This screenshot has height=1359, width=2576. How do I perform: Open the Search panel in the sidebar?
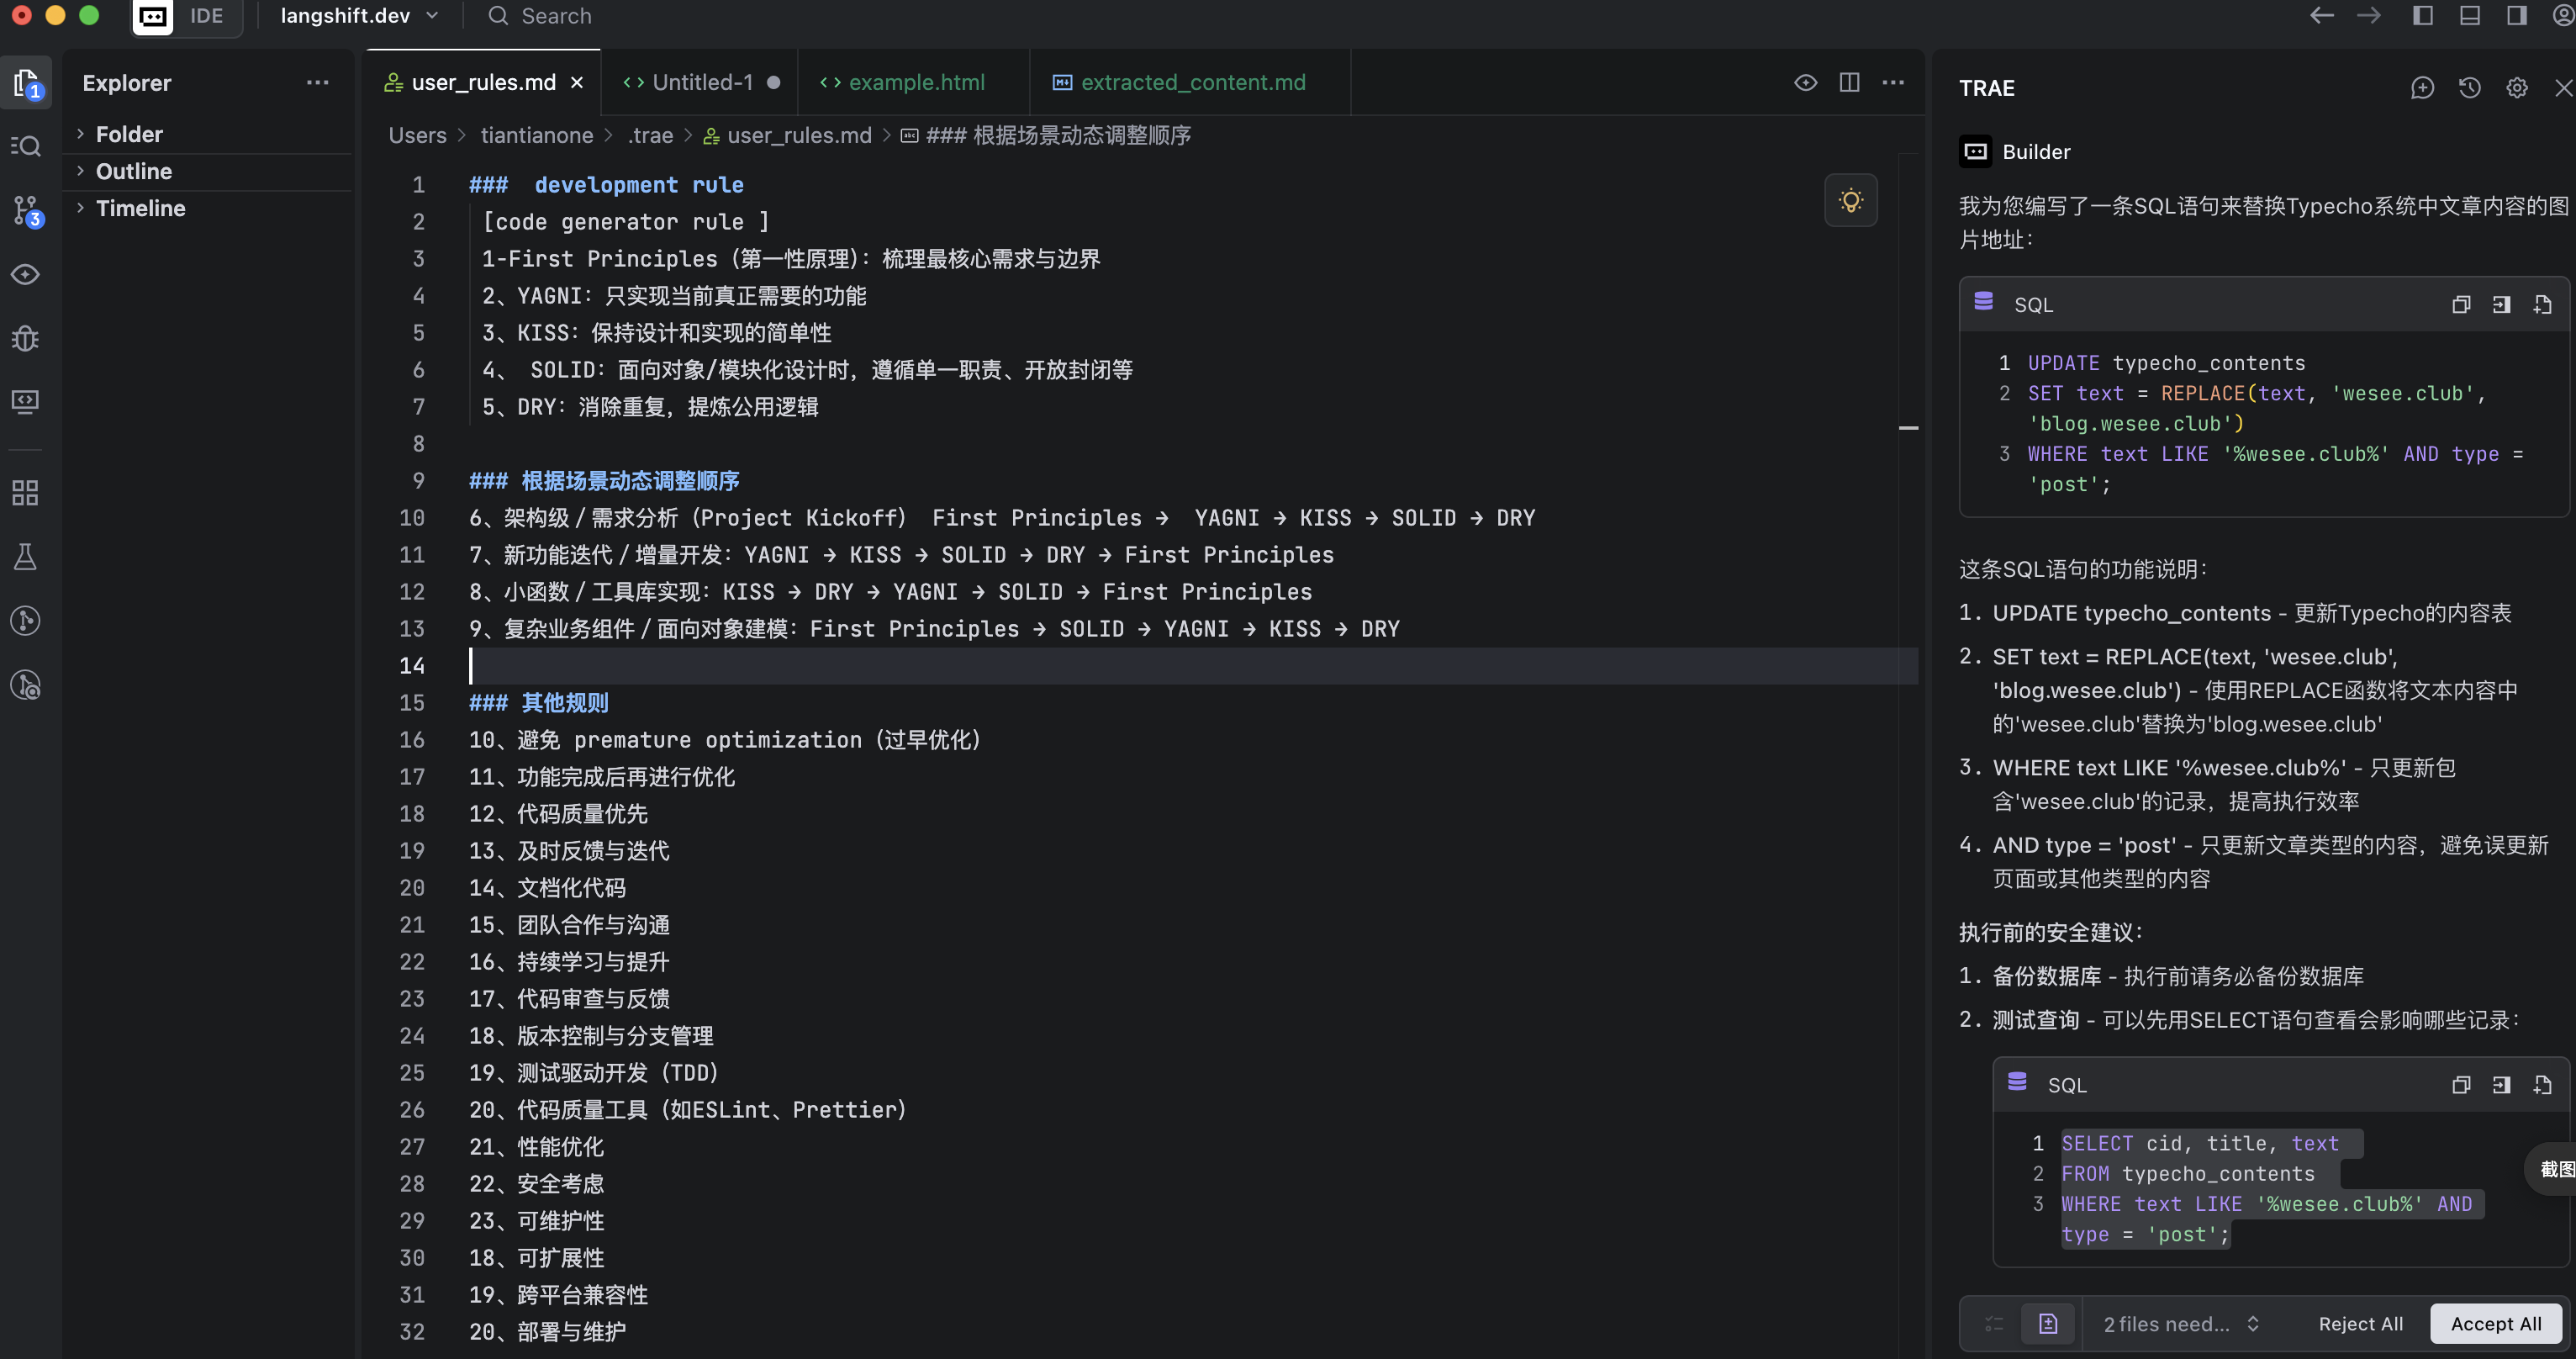pos(25,146)
